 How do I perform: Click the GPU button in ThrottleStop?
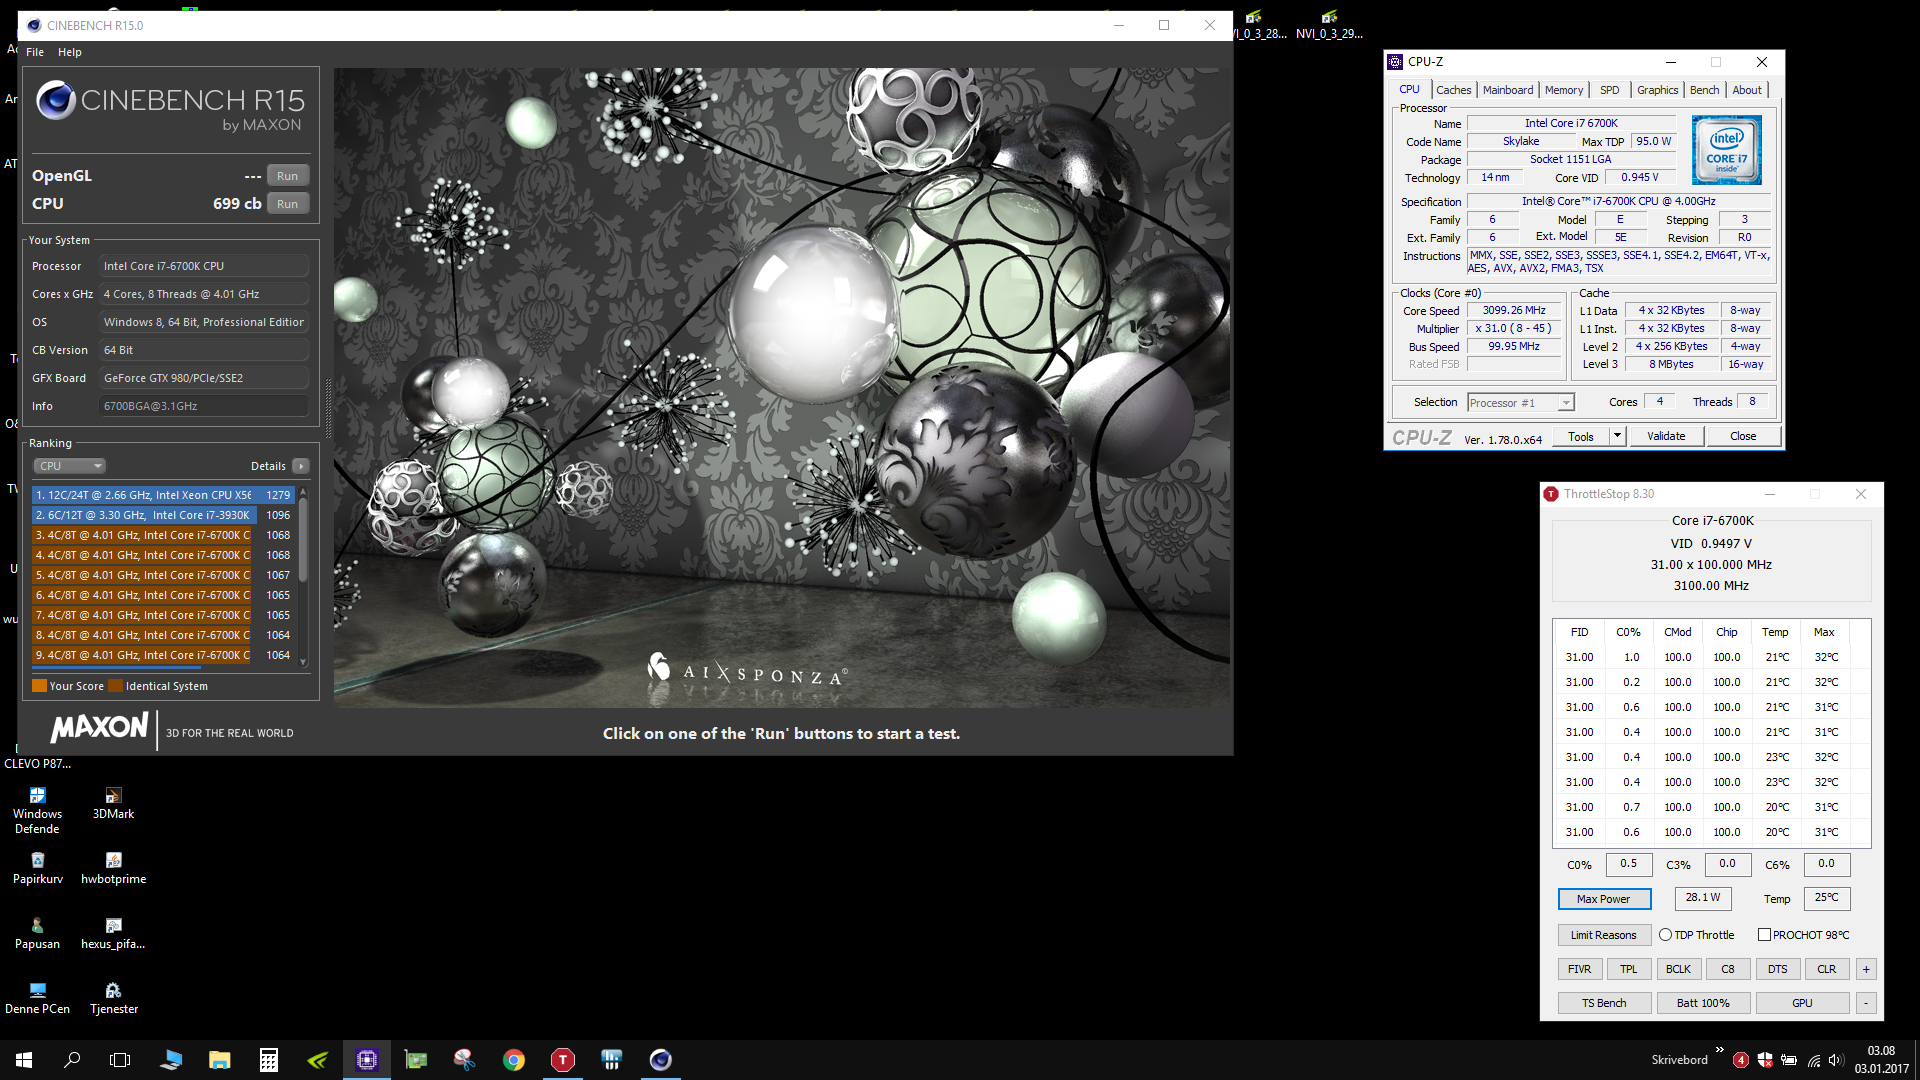[1801, 1003]
